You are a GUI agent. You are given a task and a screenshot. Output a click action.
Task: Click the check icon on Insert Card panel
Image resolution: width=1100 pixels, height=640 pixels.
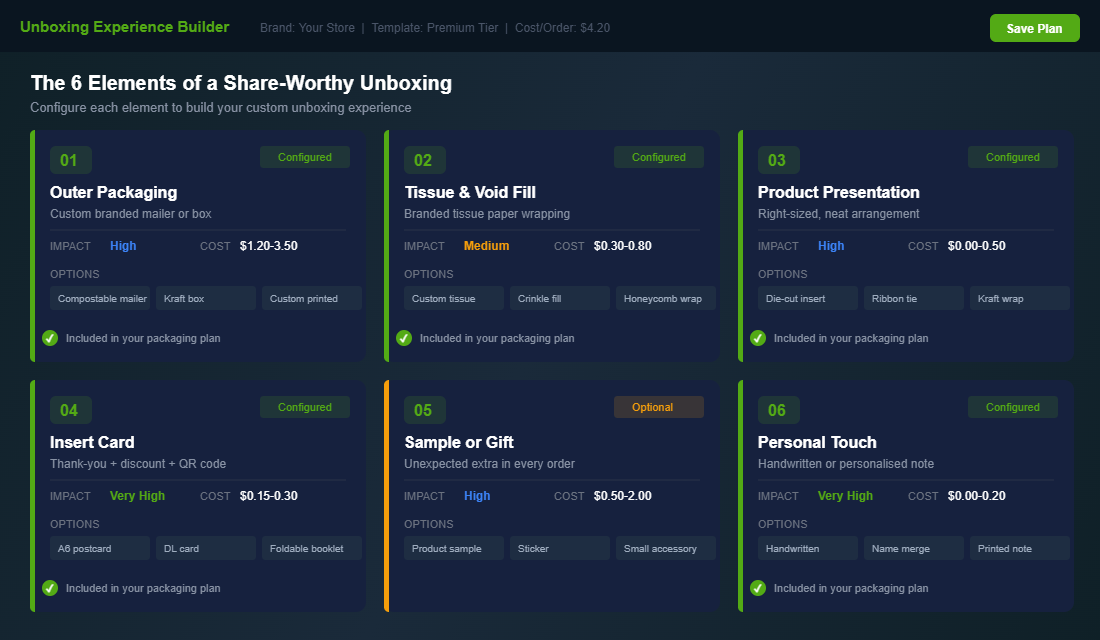coord(50,588)
